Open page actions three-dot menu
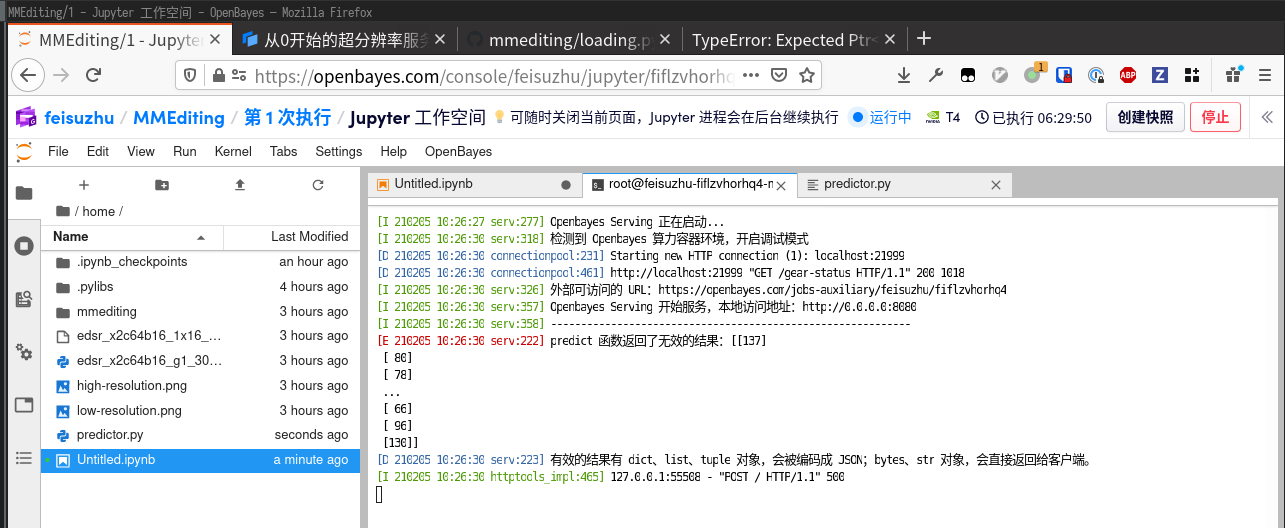The image size is (1285, 528). coord(751,75)
